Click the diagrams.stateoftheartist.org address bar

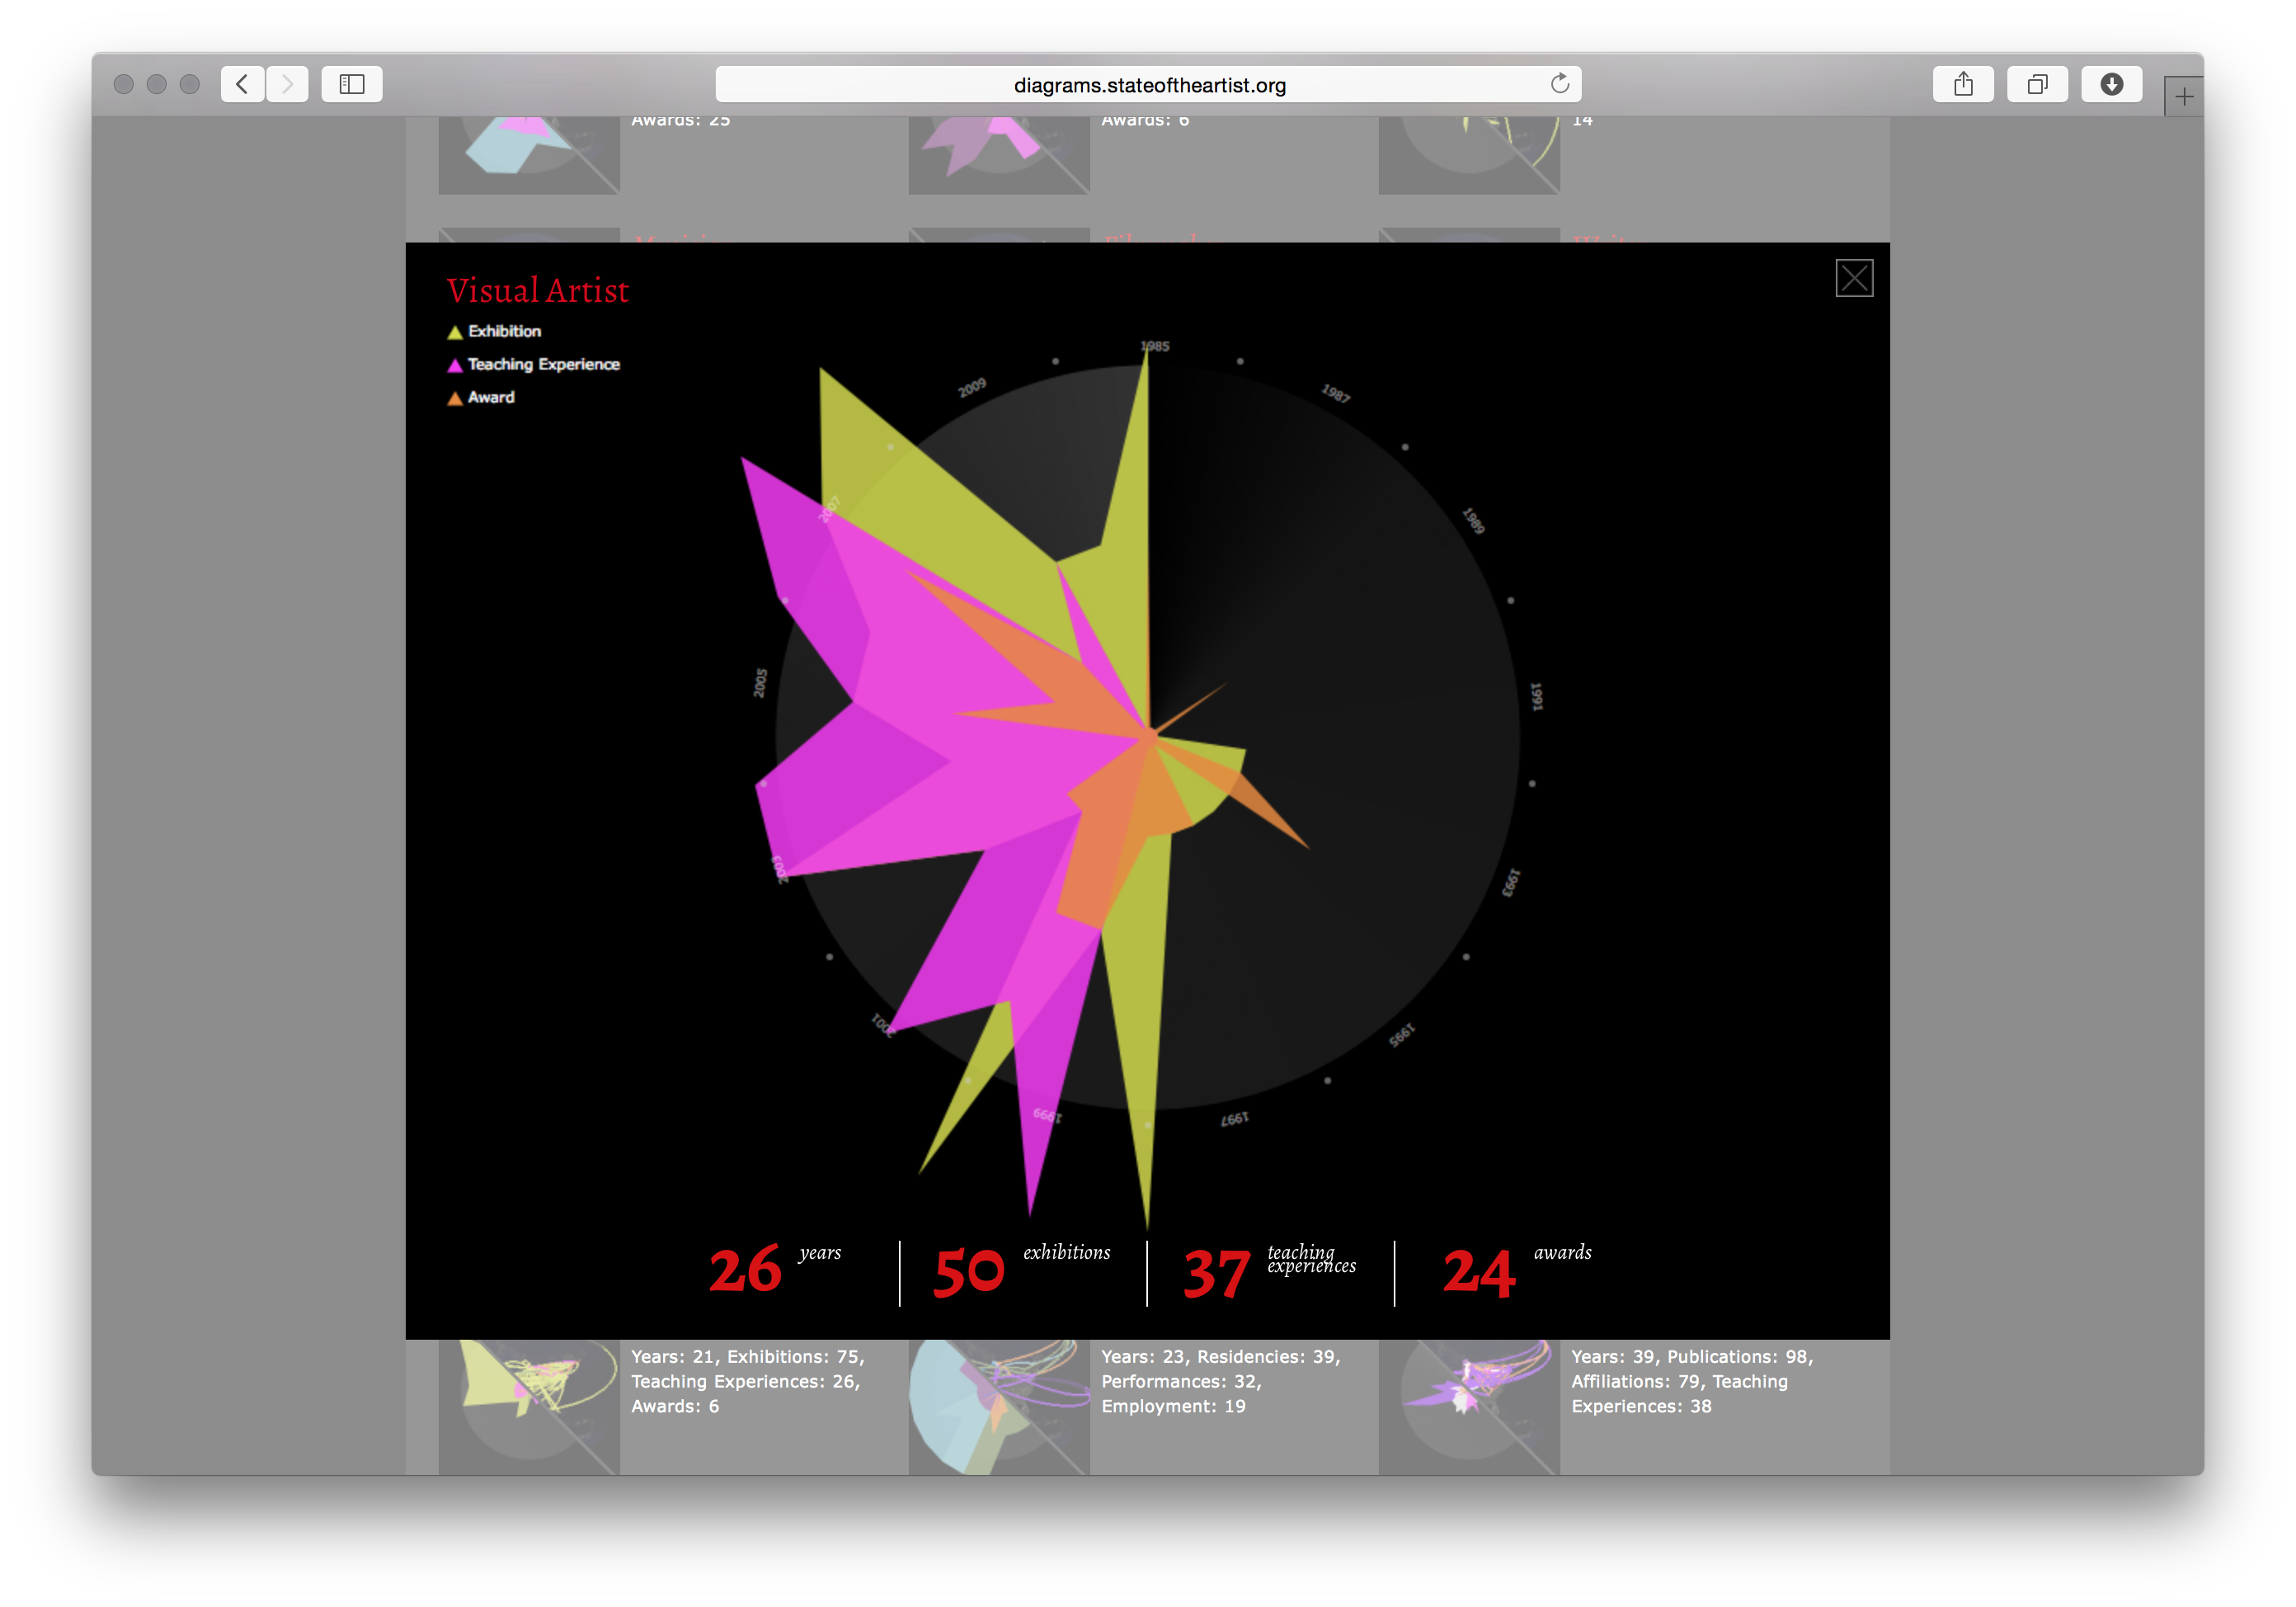coord(1148,85)
